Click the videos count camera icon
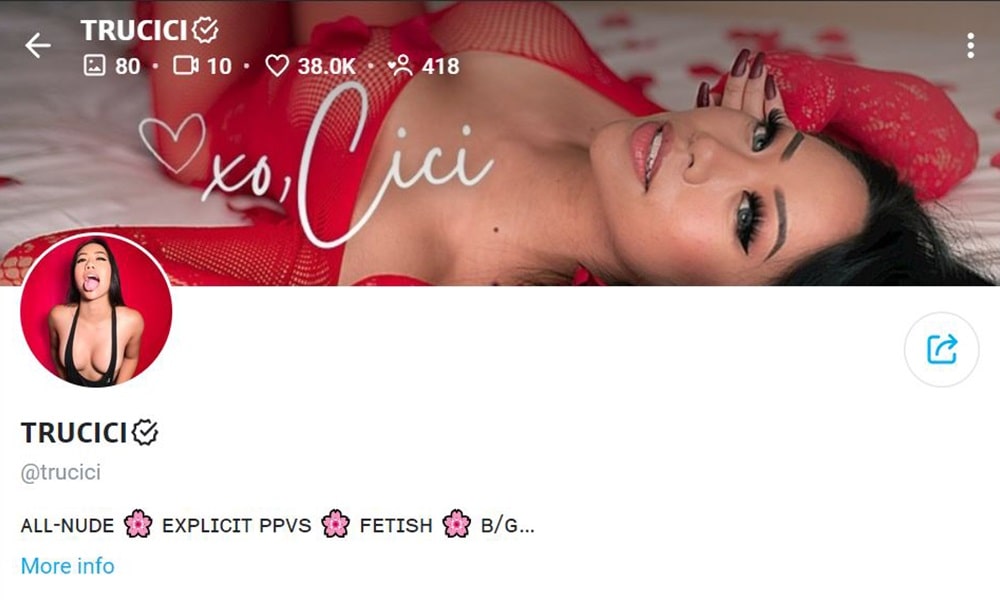 (x=186, y=65)
